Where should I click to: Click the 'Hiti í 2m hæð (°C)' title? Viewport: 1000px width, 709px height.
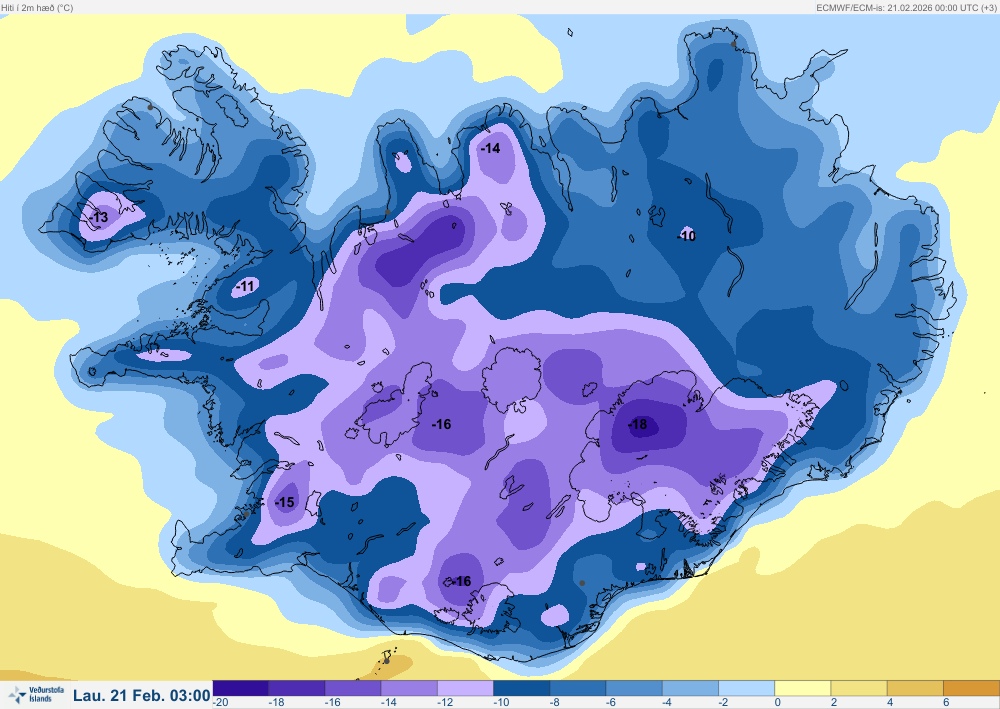37,8
